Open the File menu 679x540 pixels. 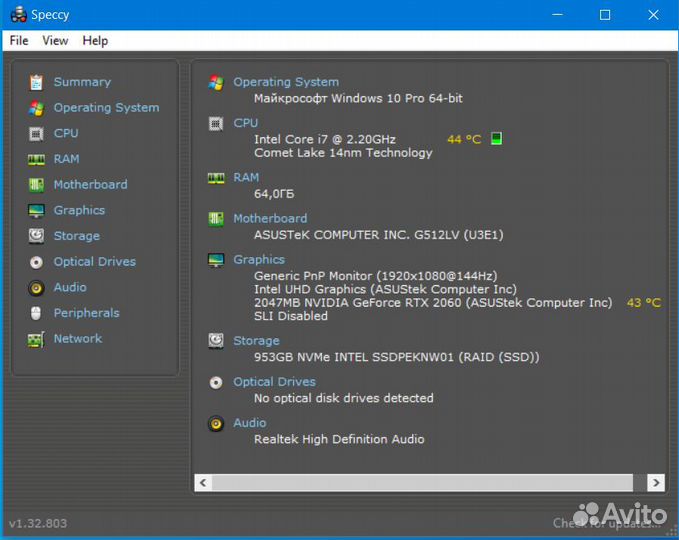coord(19,40)
